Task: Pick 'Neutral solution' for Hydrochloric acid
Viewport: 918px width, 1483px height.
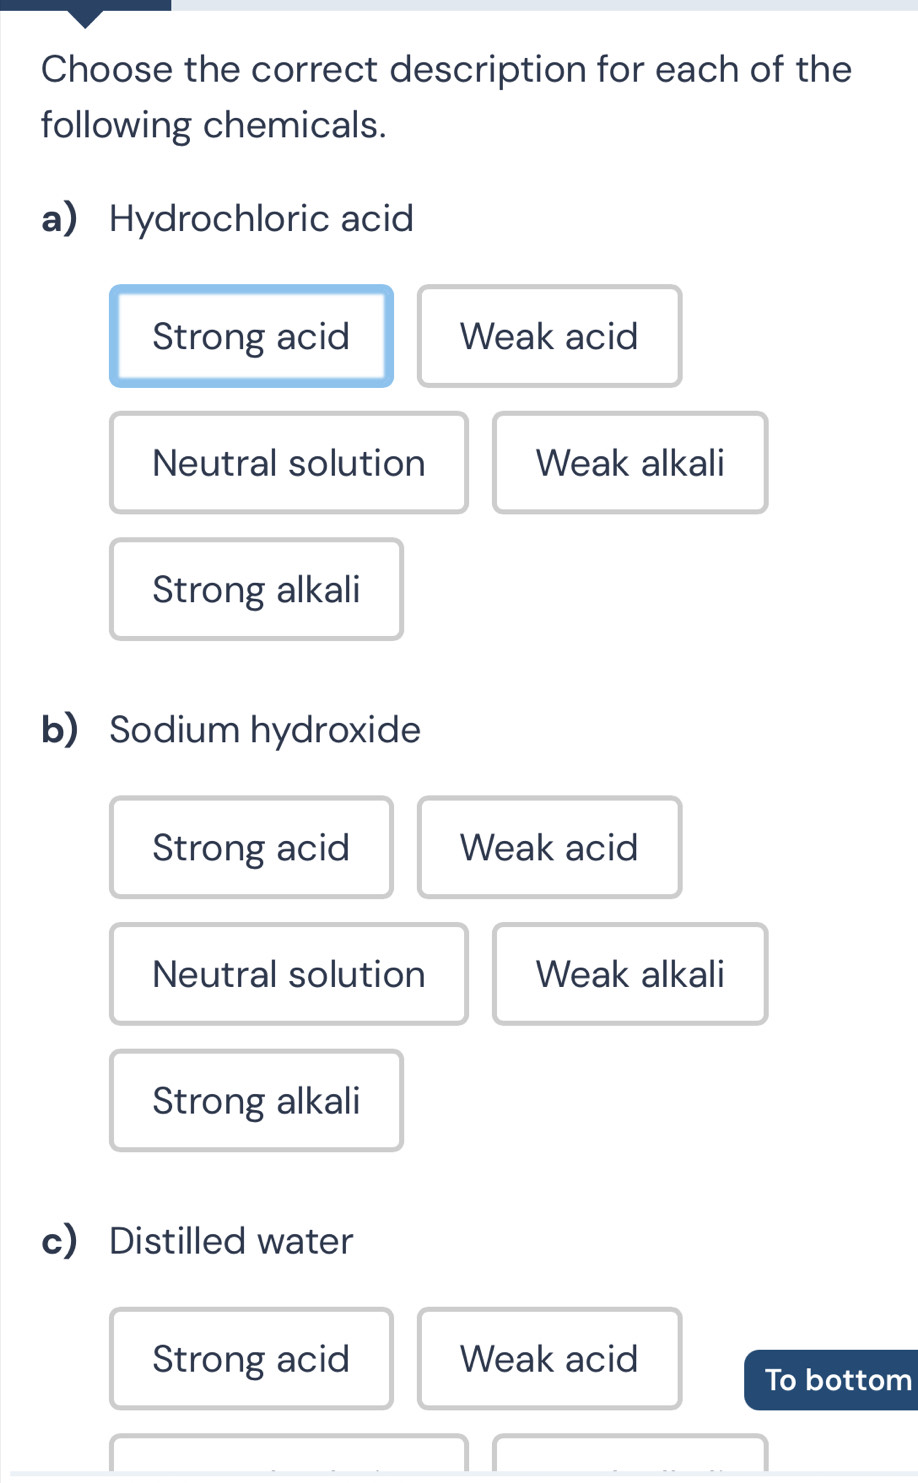Action: click(288, 462)
